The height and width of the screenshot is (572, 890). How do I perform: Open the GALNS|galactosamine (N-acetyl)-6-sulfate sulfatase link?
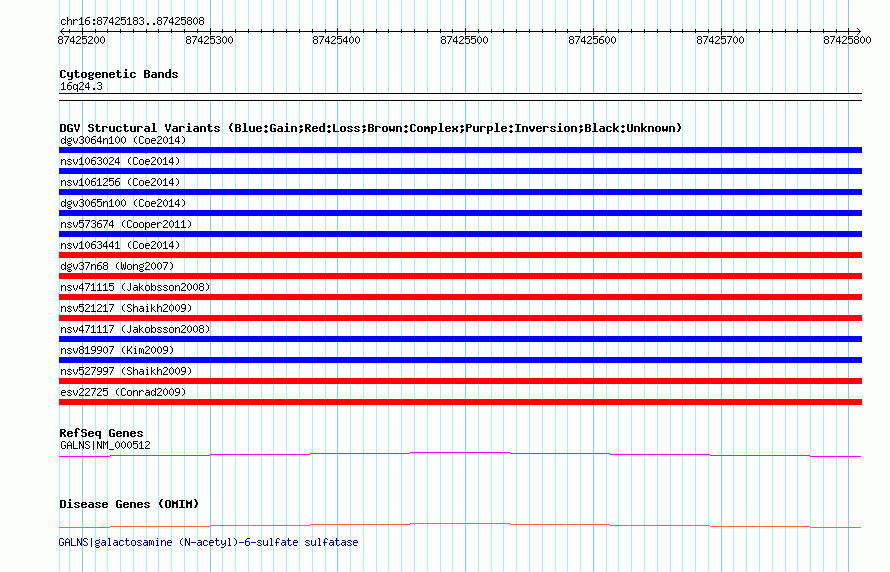208,542
